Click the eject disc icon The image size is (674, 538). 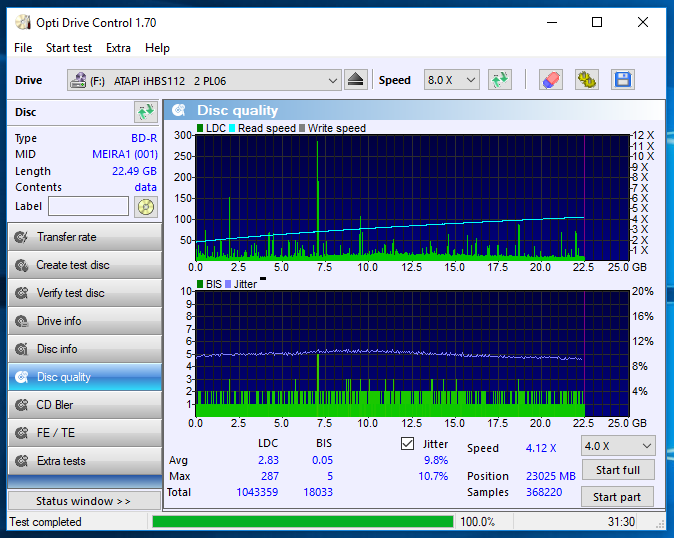coord(355,80)
